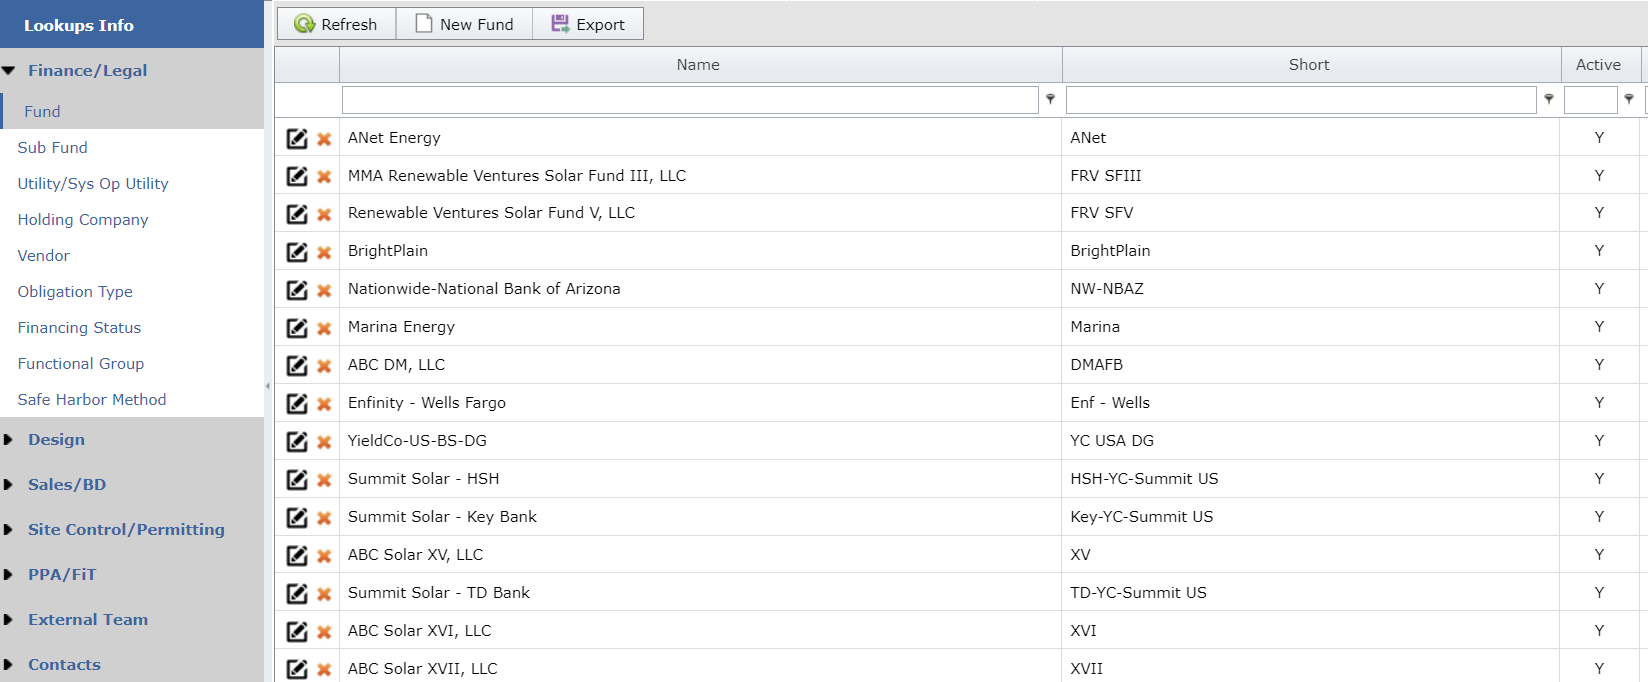Delete the Summit Solar - TD Bank fund

click(324, 595)
